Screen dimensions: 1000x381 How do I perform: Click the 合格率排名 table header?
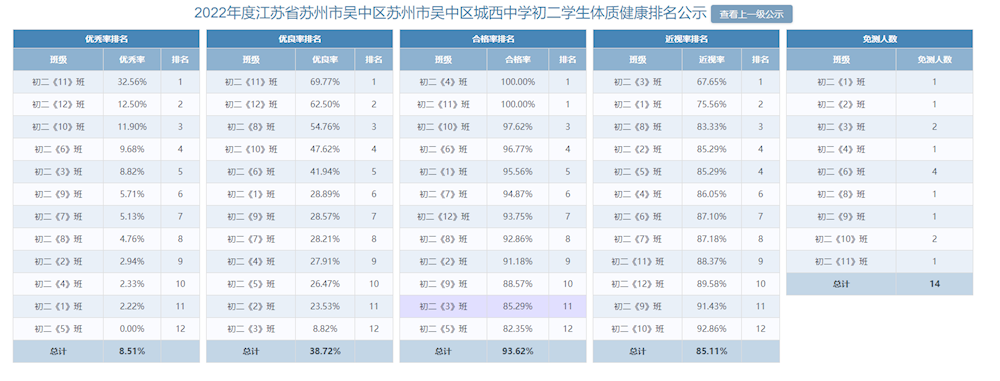[493, 39]
